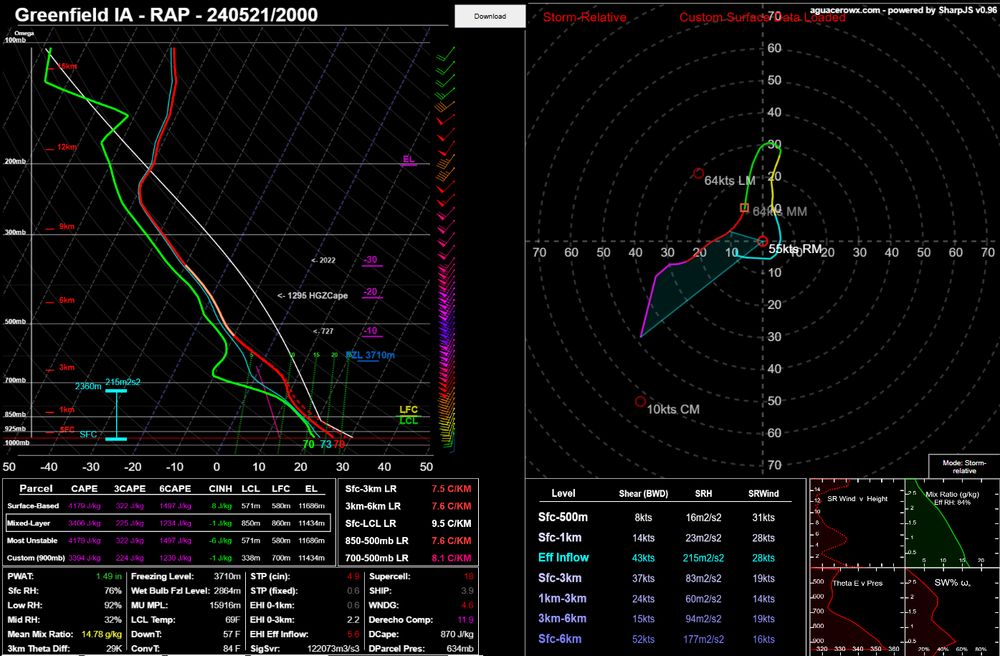Click the STP (cin) parameter label
Screen dimensions: 1000x656
click(270, 576)
